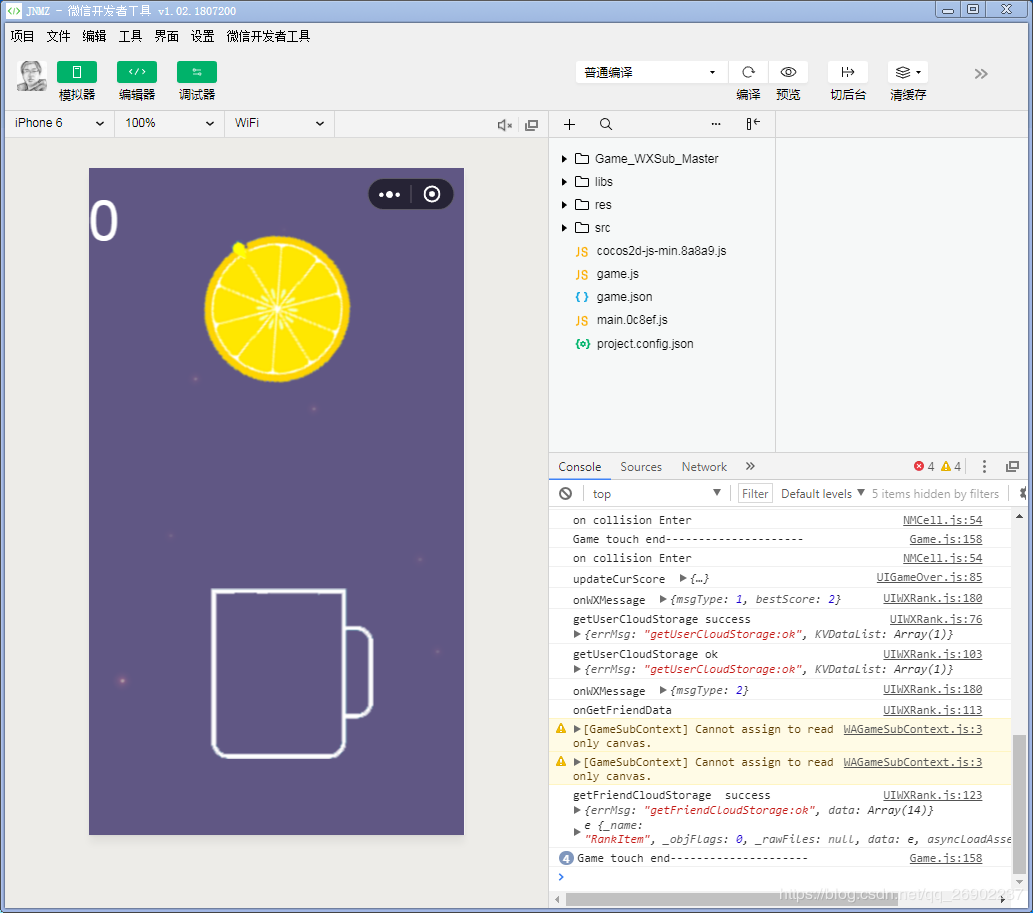This screenshot has height=913, width=1033.
Task: Open the 工具 menu
Action: [x=130, y=36]
